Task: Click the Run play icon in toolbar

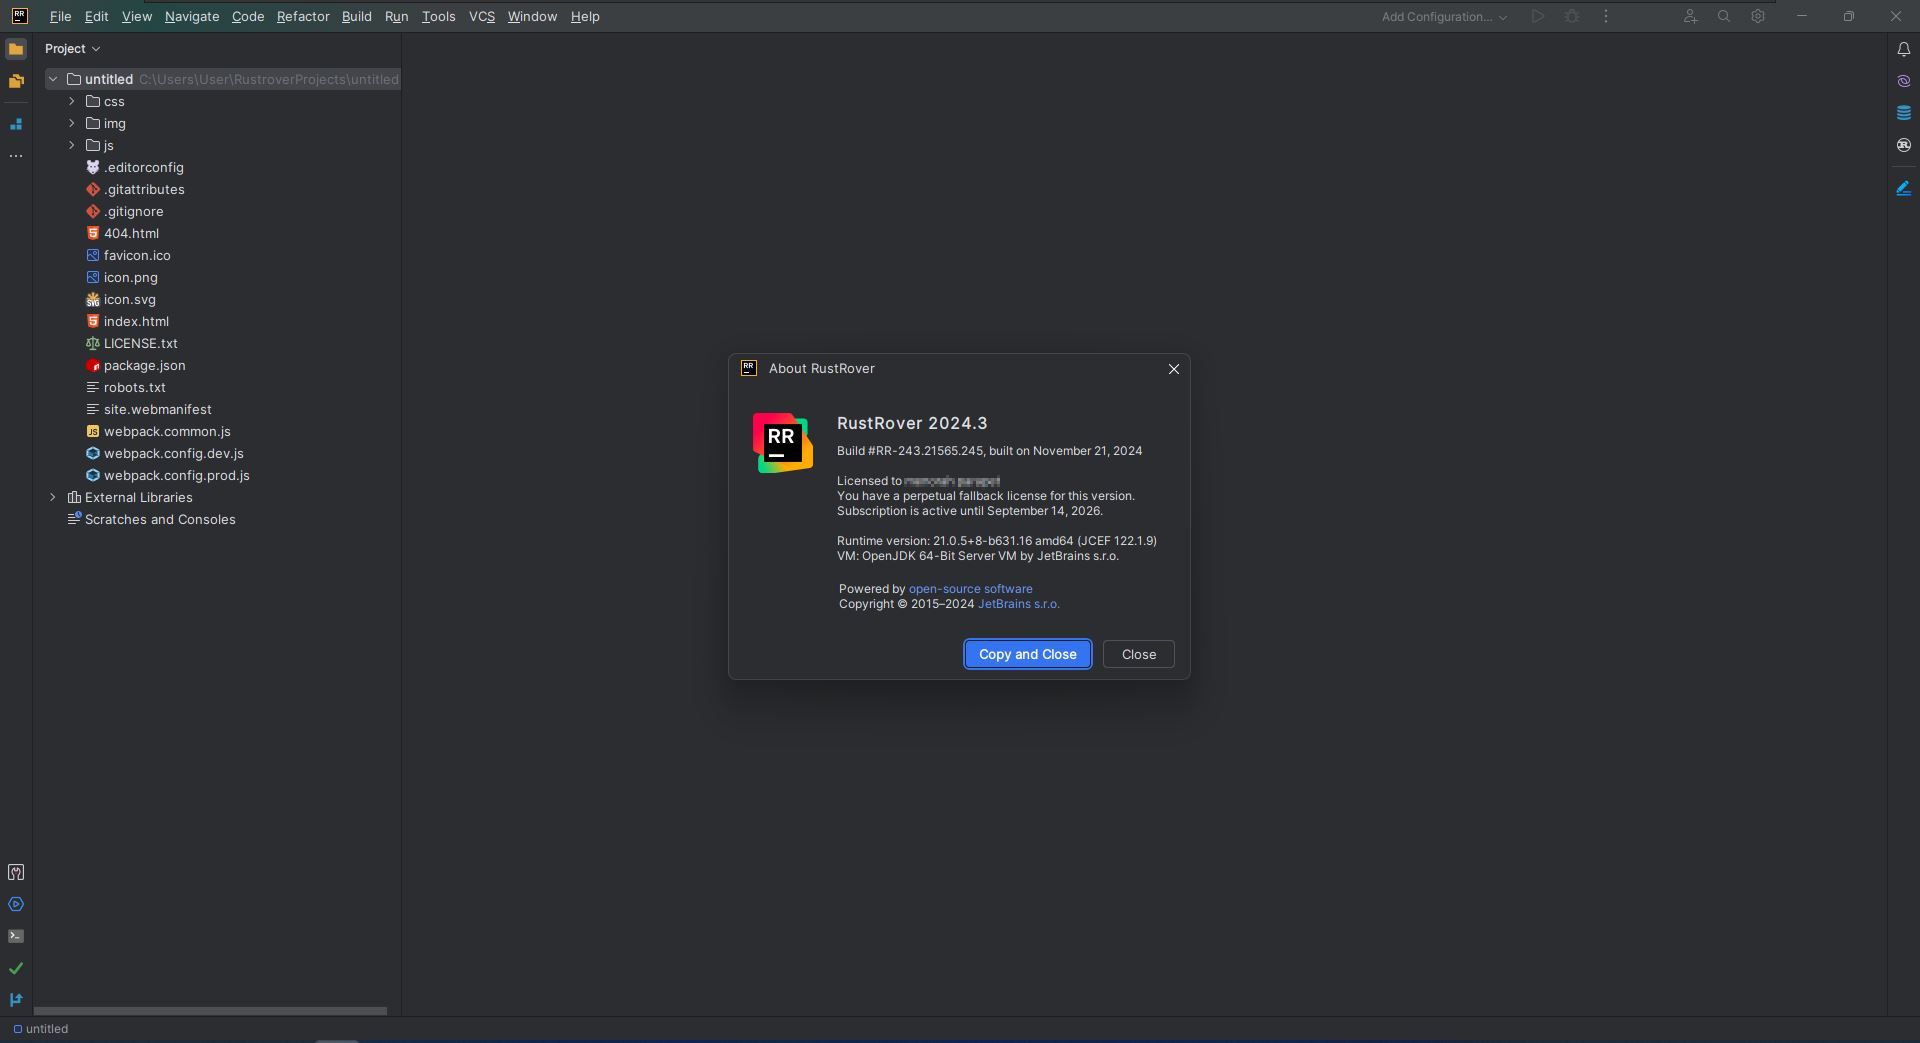Action: click(1538, 16)
